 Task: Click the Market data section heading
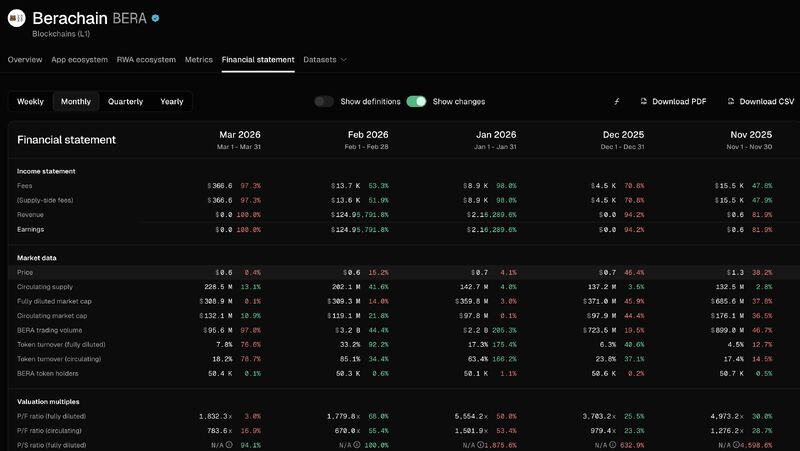[37, 258]
